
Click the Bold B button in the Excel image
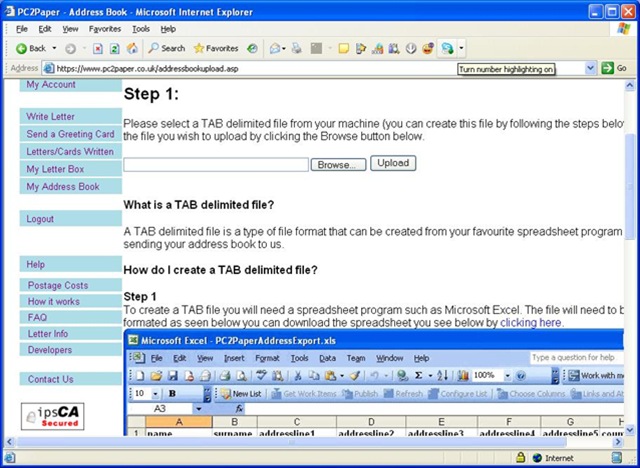click(172, 393)
